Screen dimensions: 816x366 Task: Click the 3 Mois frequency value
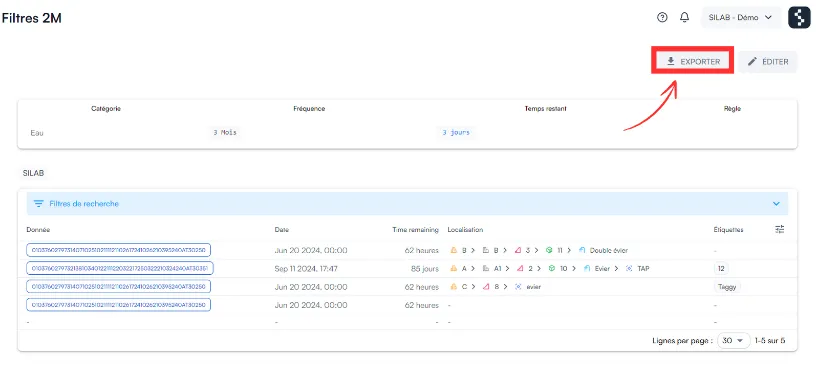(x=224, y=133)
